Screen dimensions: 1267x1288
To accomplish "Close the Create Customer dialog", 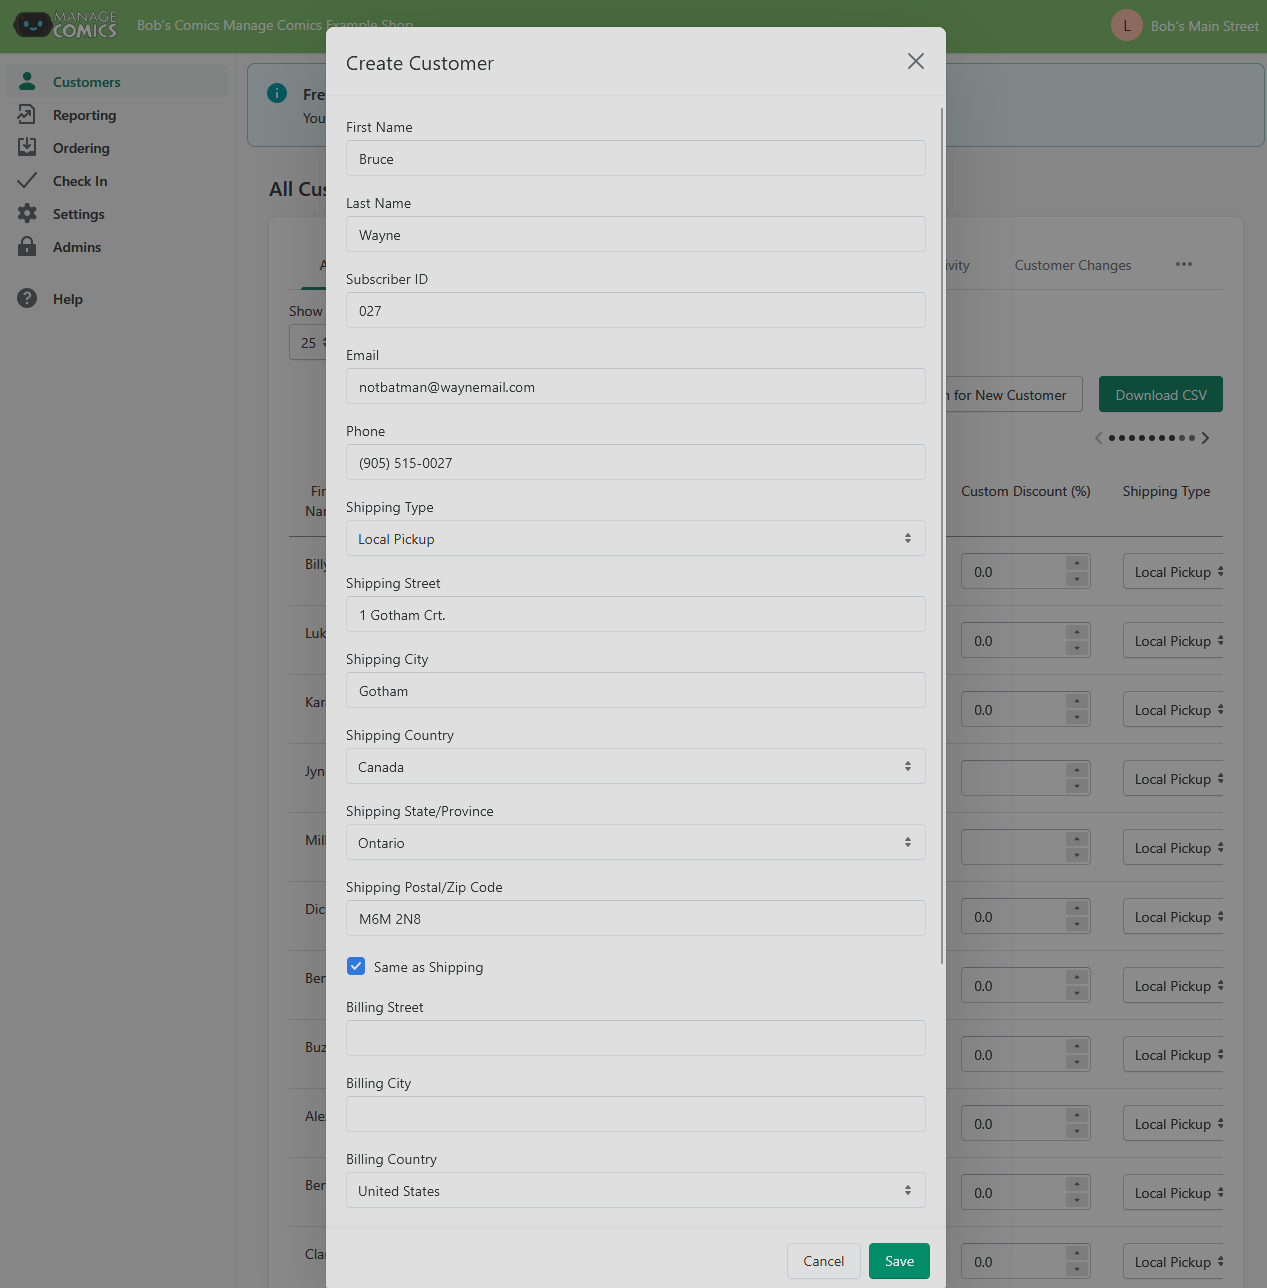I will [x=915, y=61].
